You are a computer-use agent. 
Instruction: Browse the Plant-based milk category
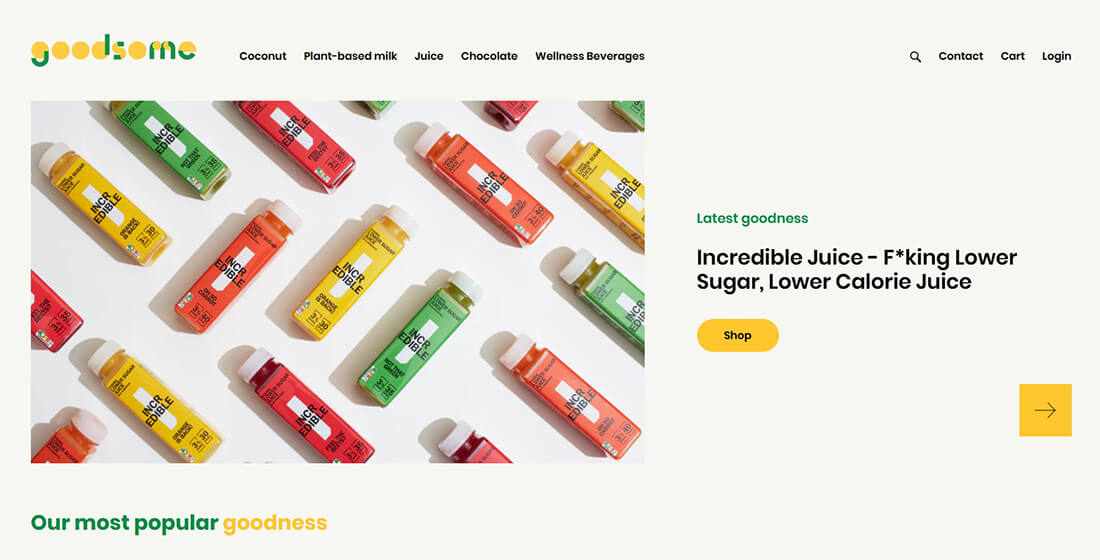coord(350,56)
